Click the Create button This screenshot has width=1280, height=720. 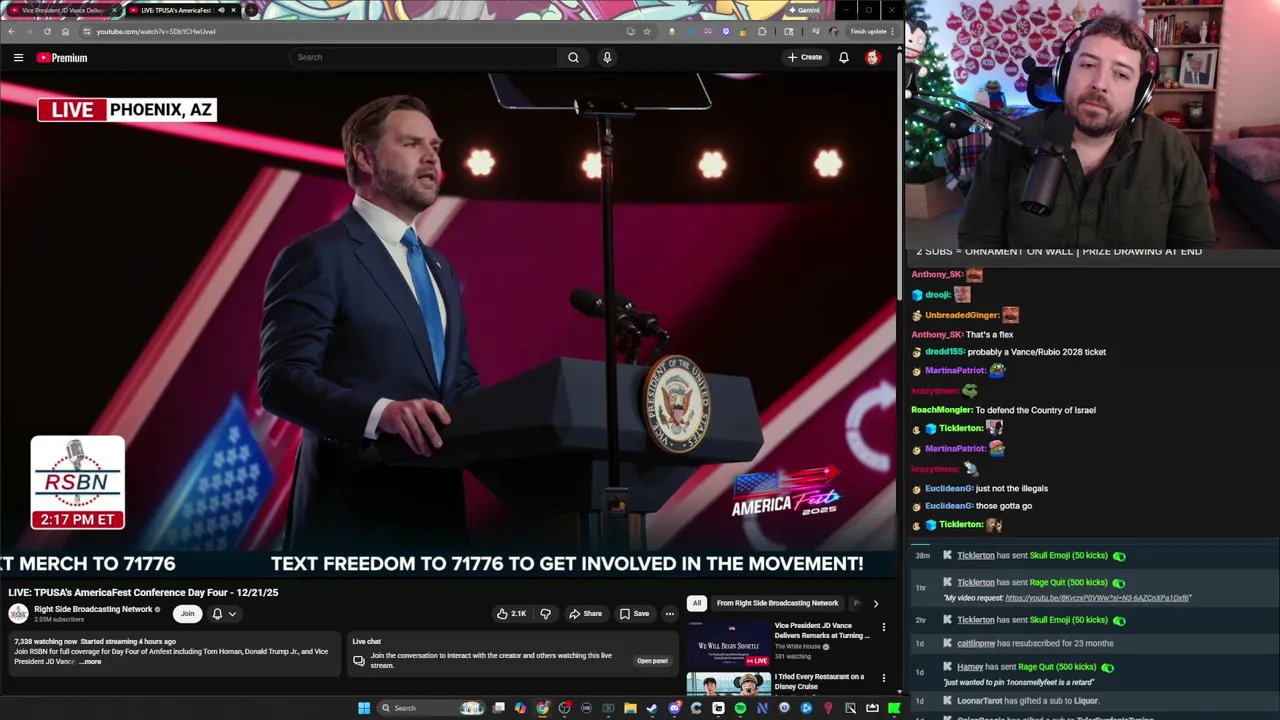click(x=804, y=57)
